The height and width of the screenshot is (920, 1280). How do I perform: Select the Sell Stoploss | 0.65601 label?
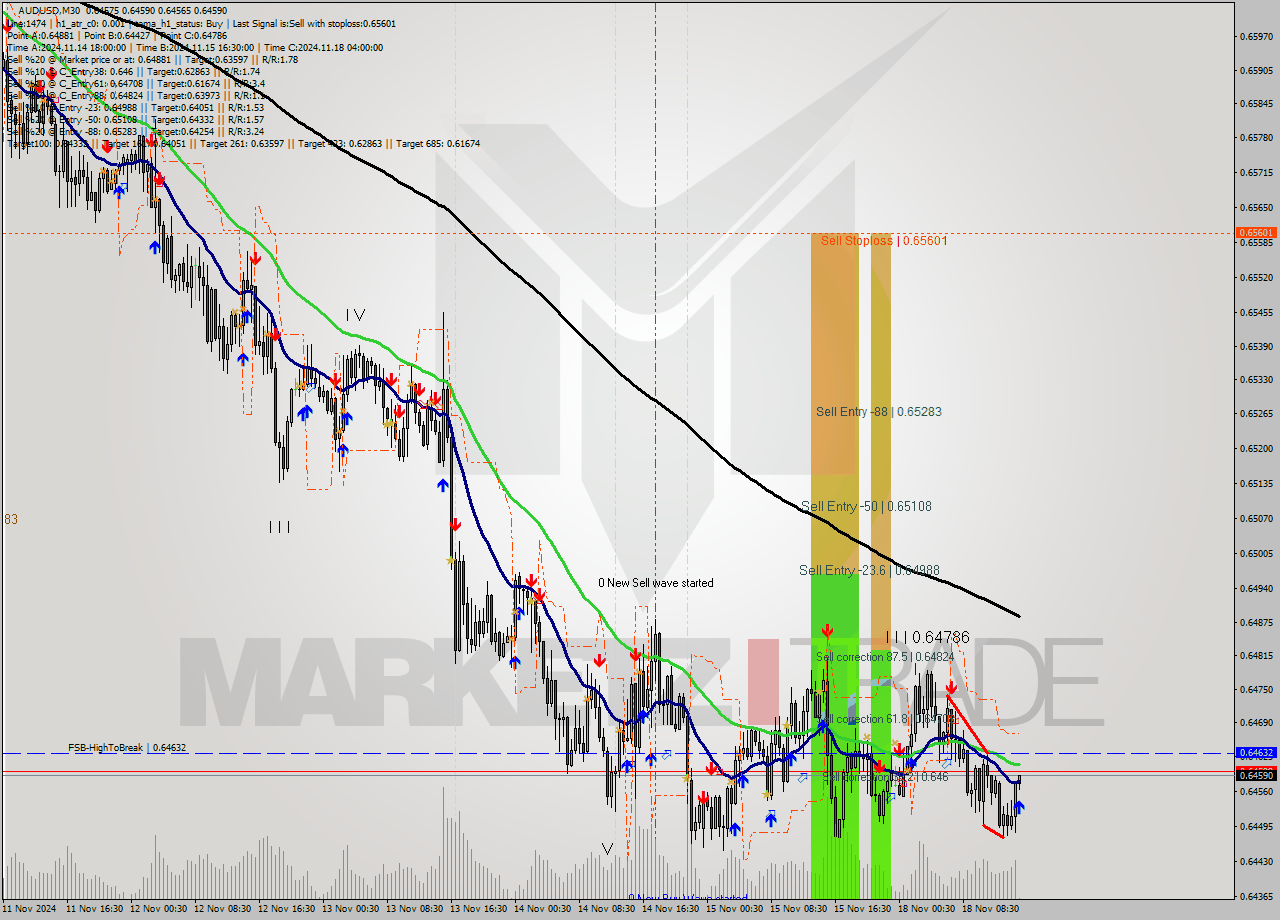884,241
